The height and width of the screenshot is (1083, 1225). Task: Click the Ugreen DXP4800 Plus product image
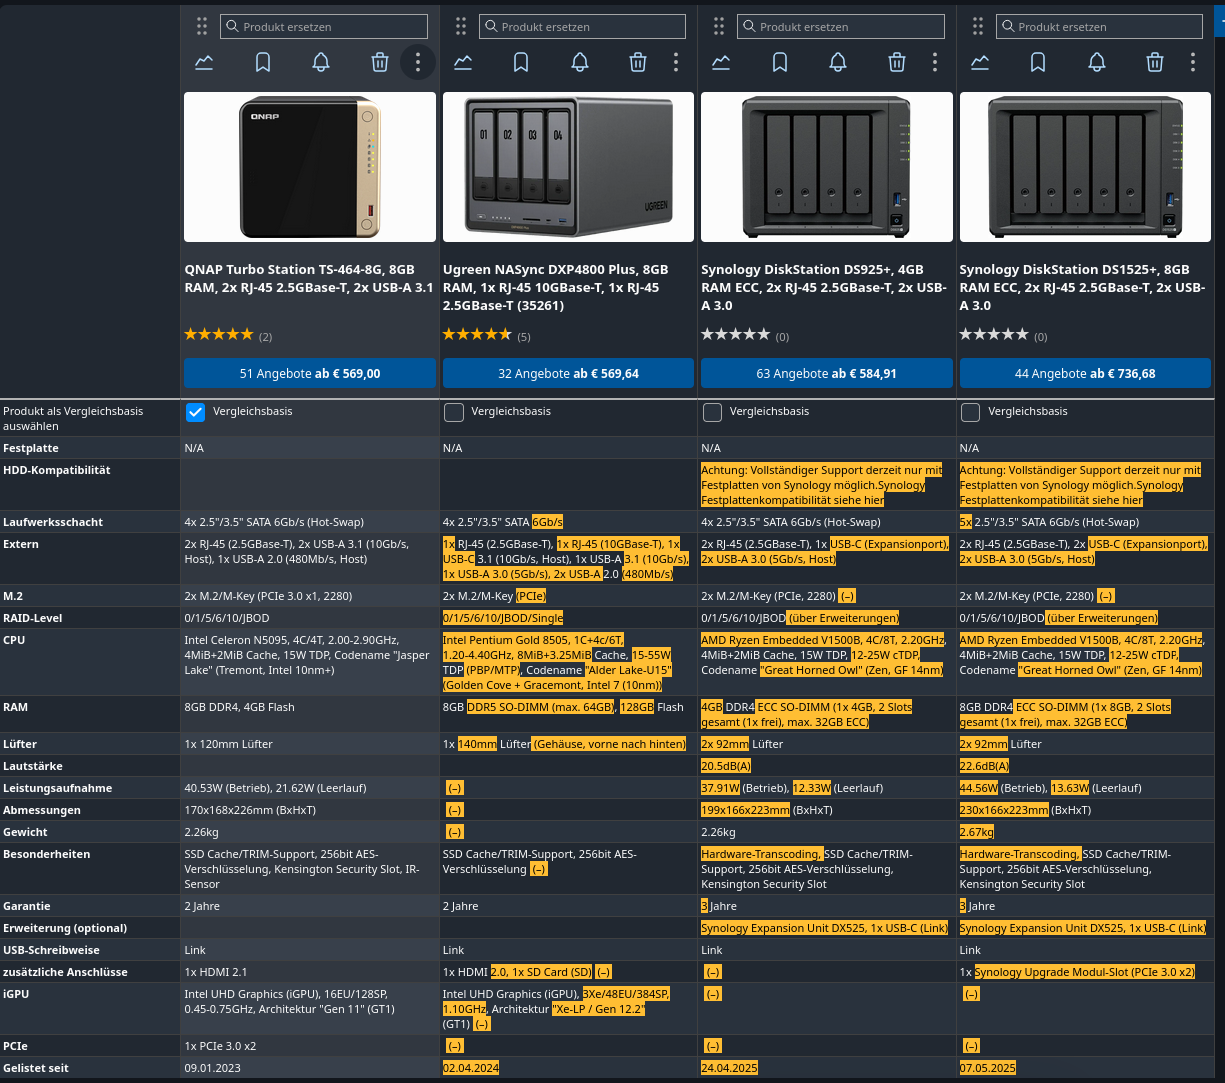(568, 167)
